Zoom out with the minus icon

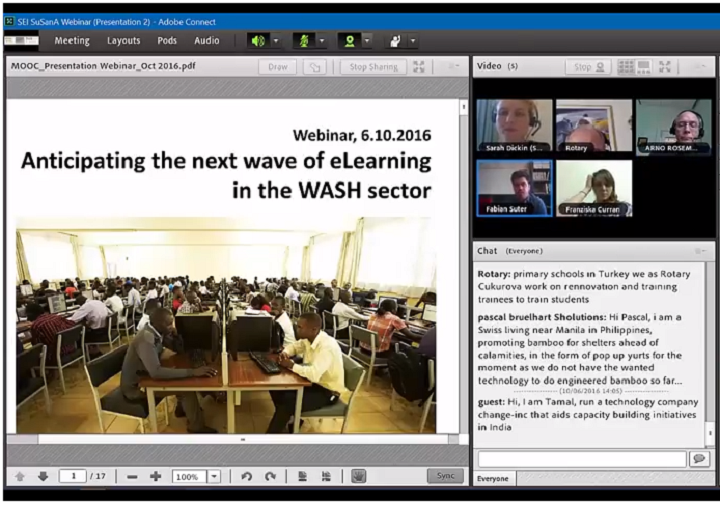[132, 477]
